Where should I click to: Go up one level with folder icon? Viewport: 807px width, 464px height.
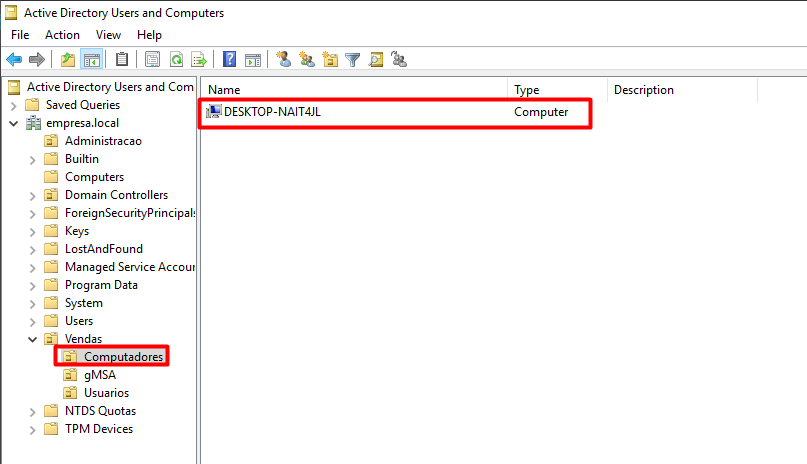coord(68,60)
